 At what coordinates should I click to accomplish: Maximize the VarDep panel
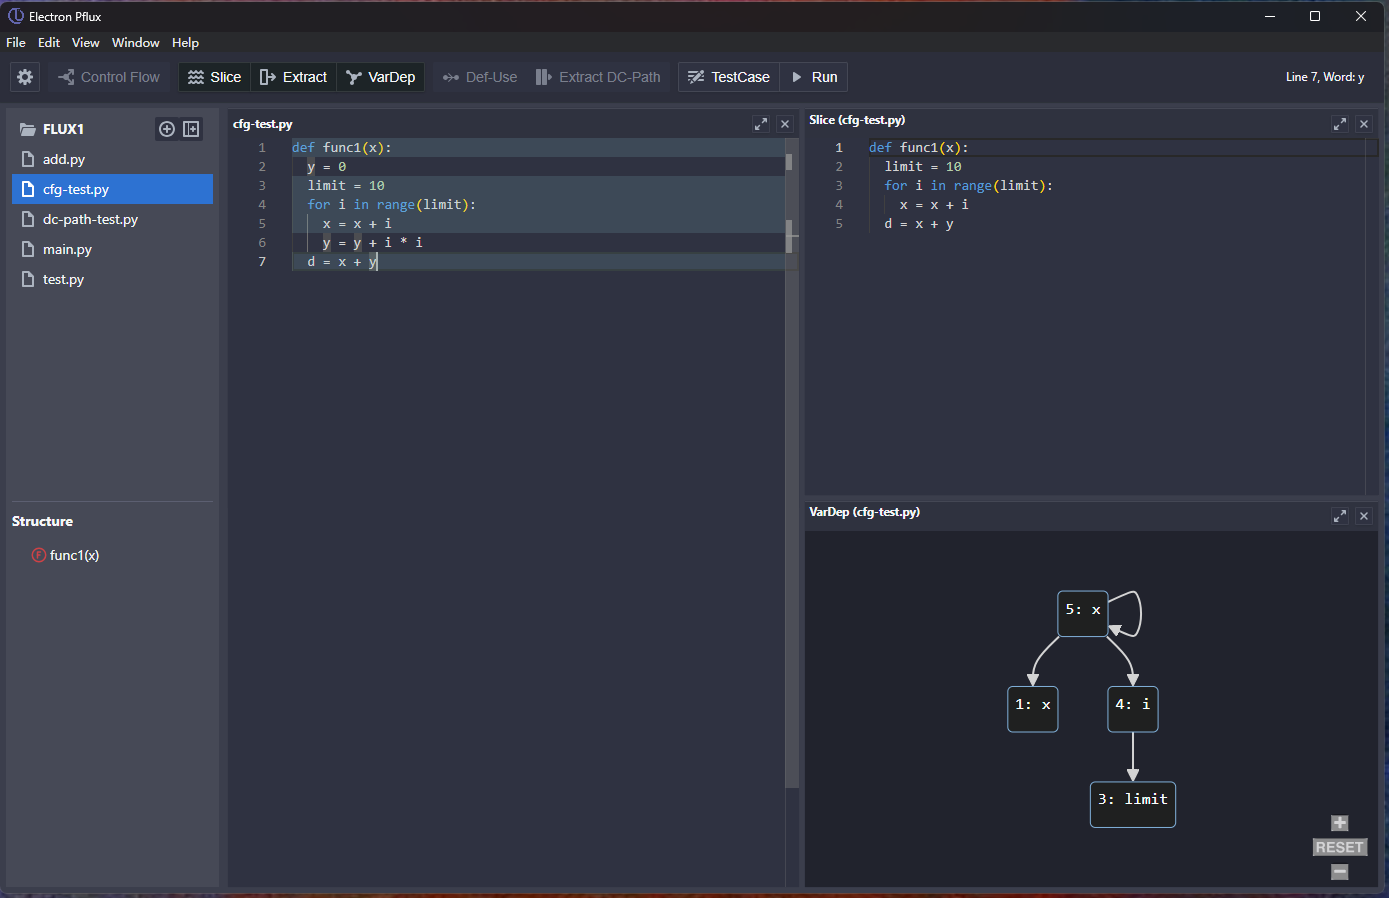(1340, 516)
